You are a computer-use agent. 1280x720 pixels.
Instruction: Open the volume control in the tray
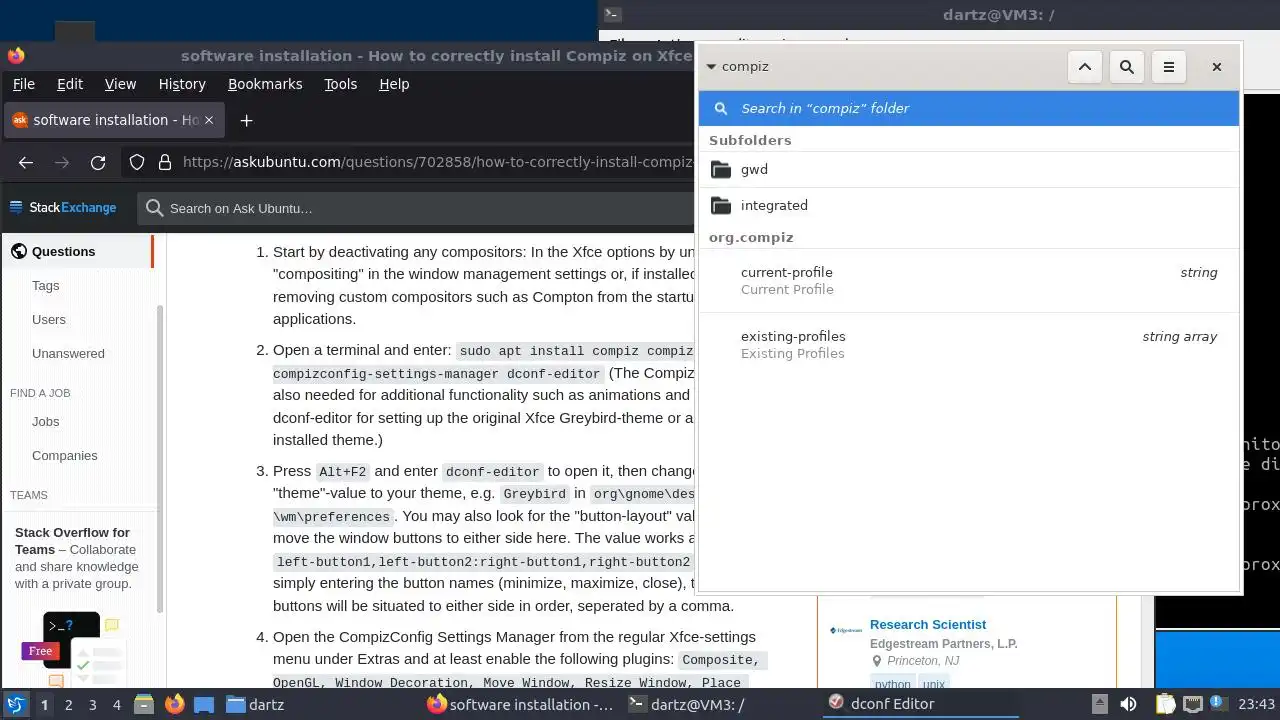coord(1128,704)
